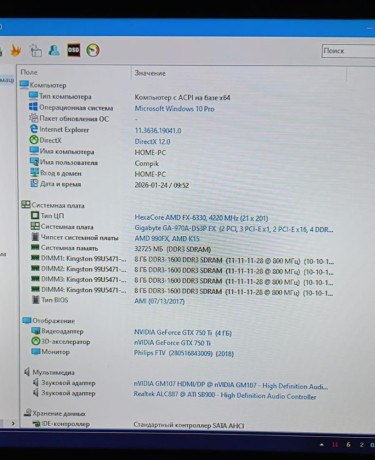375x460 pixels.
Task: Click the icon next to Тип компьютера
Action: click(x=33, y=96)
